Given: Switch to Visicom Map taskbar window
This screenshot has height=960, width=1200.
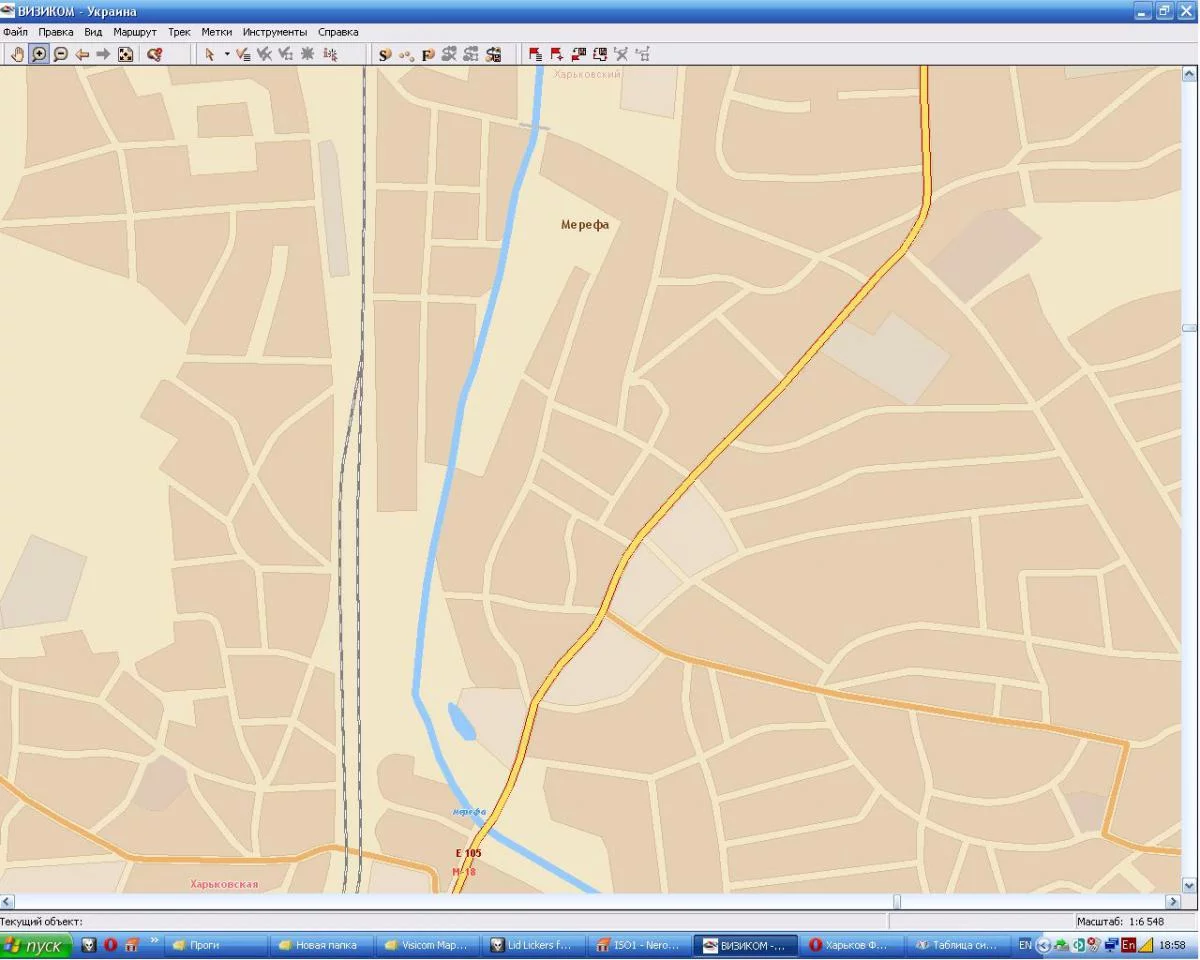Looking at the screenshot, I should pyautogui.click(x=425, y=945).
